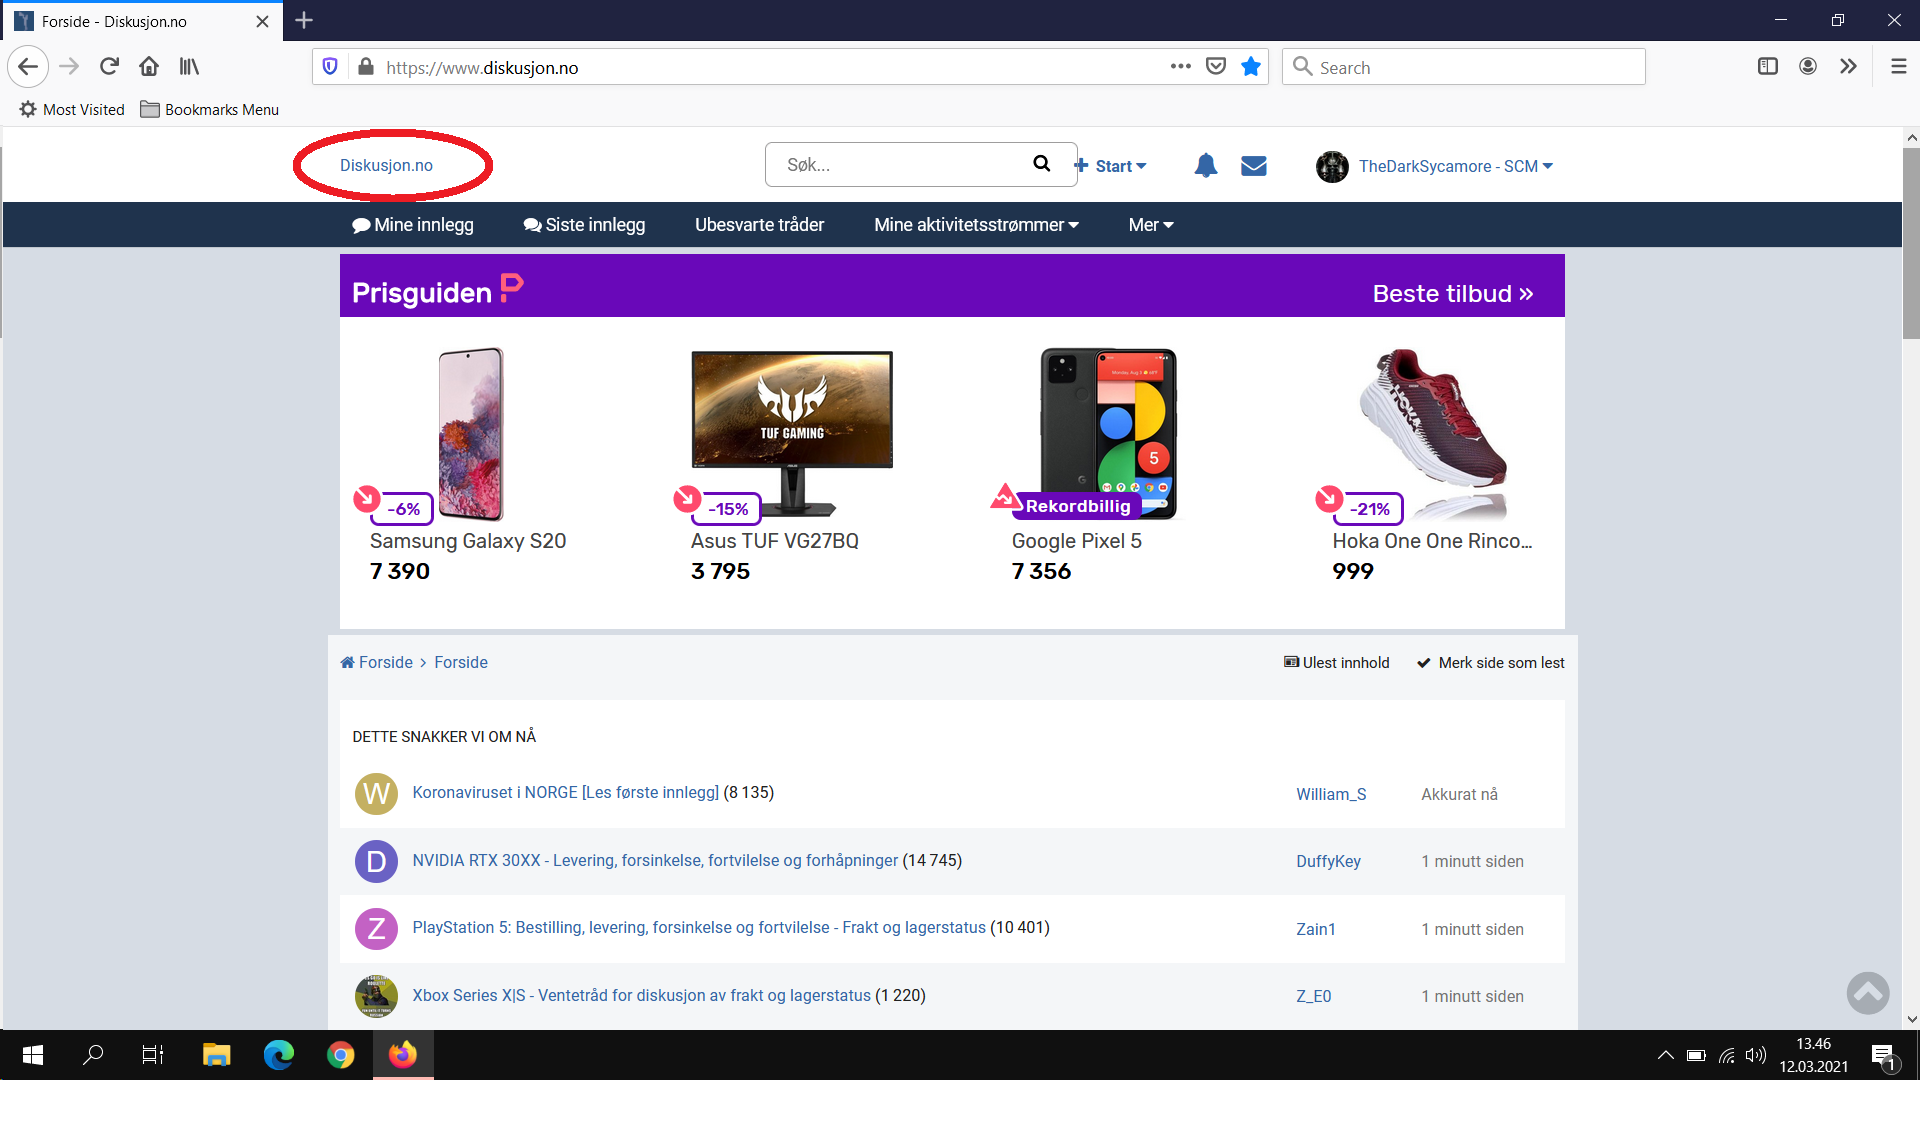Open Windows taskbar search
This screenshot has width=1920, height=1134.
coord(93,1054)
